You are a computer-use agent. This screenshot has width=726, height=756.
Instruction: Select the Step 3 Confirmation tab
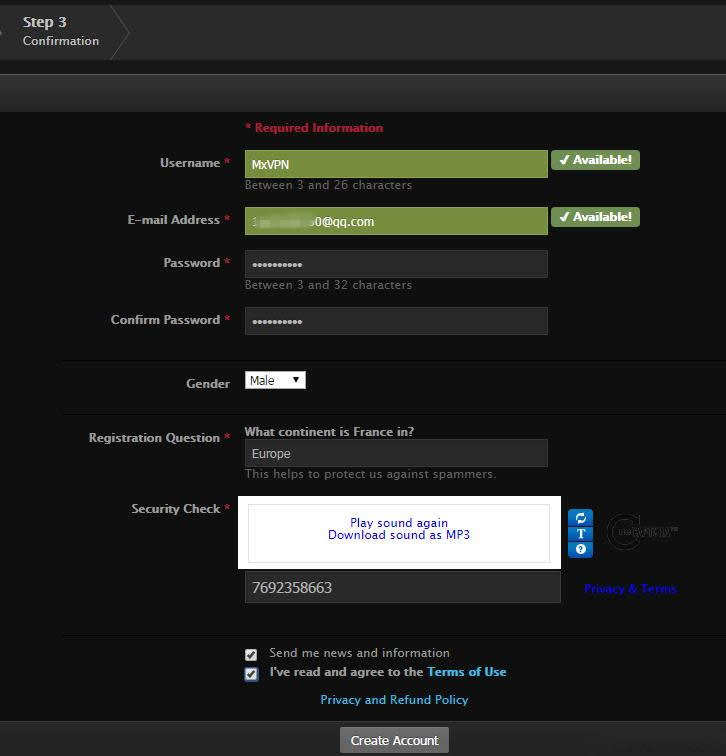60,31
